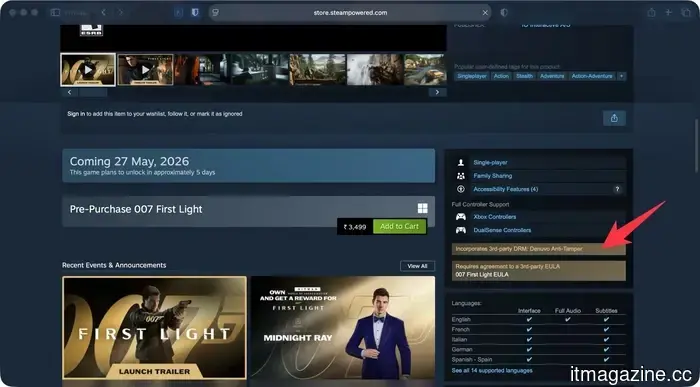Click the Steam page share button
Viewport: 700px width, 387px height.
pyautogui.click(x=614, y=118)
